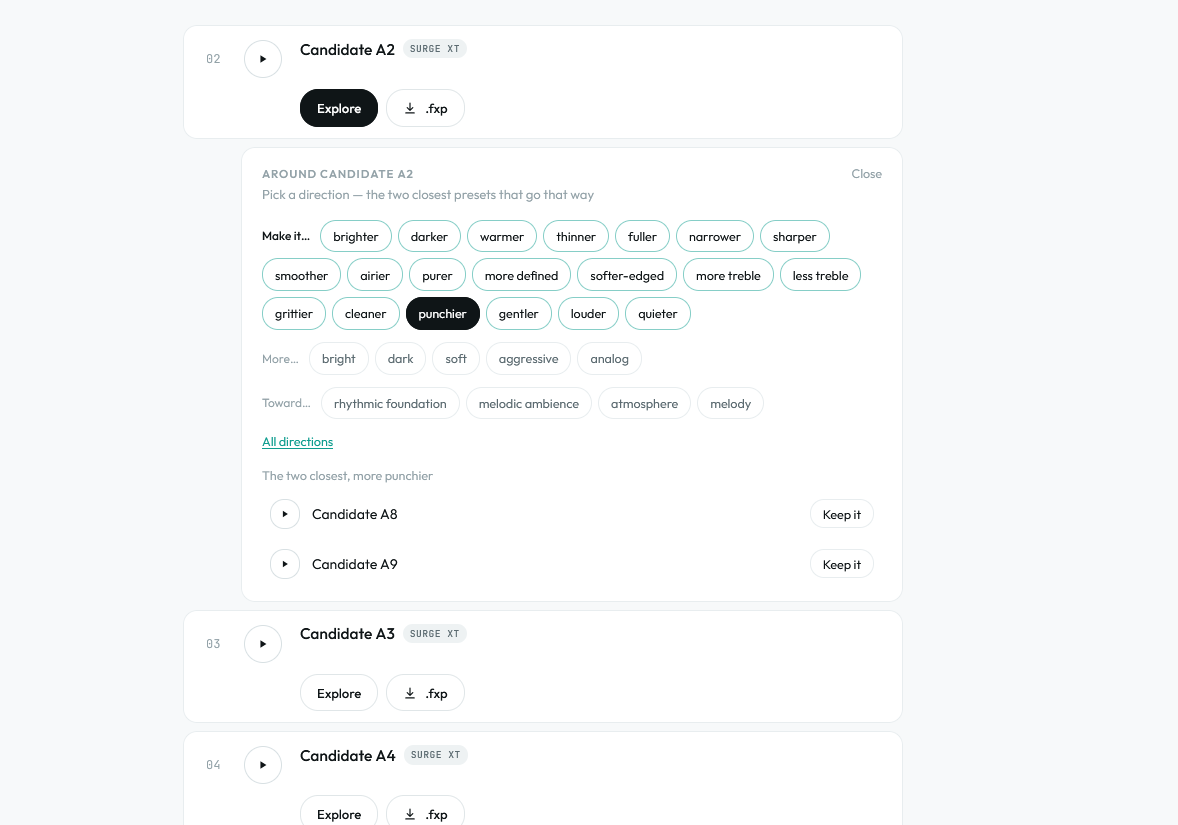1178x825 pixels.
Task: Select the sharper direction
Action: (x=795, y=237)
